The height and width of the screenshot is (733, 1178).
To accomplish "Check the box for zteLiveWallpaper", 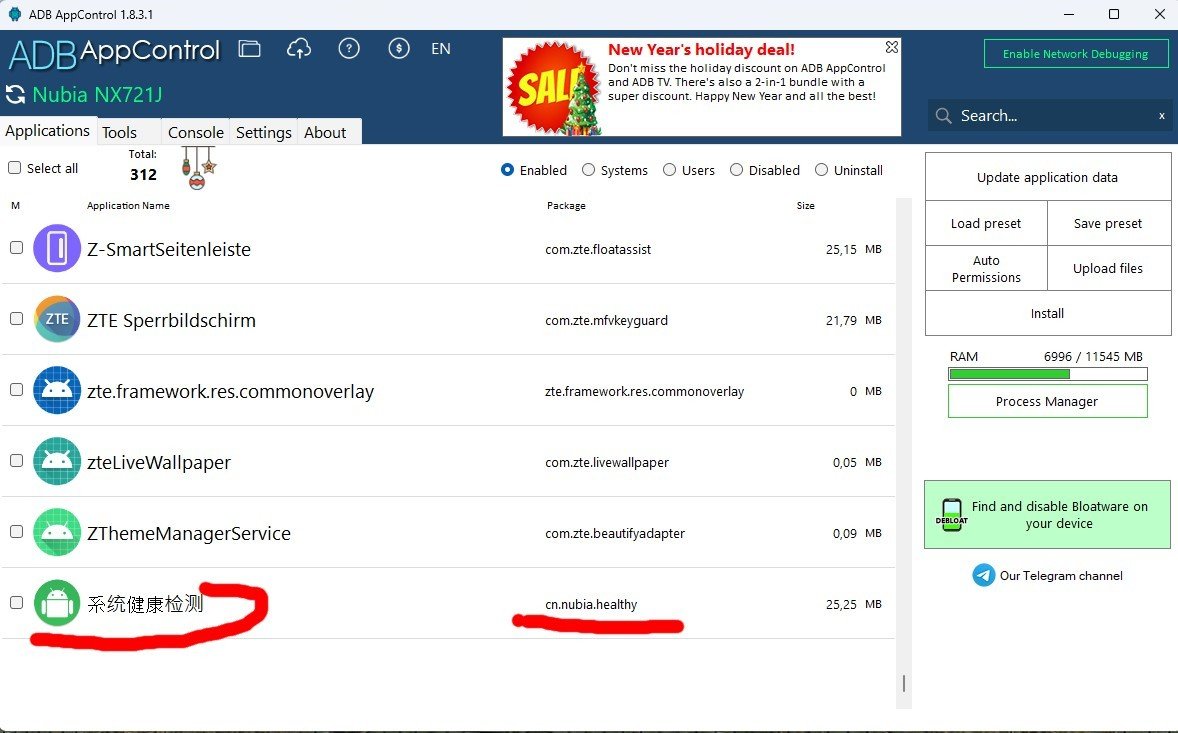I will [16, 461].
